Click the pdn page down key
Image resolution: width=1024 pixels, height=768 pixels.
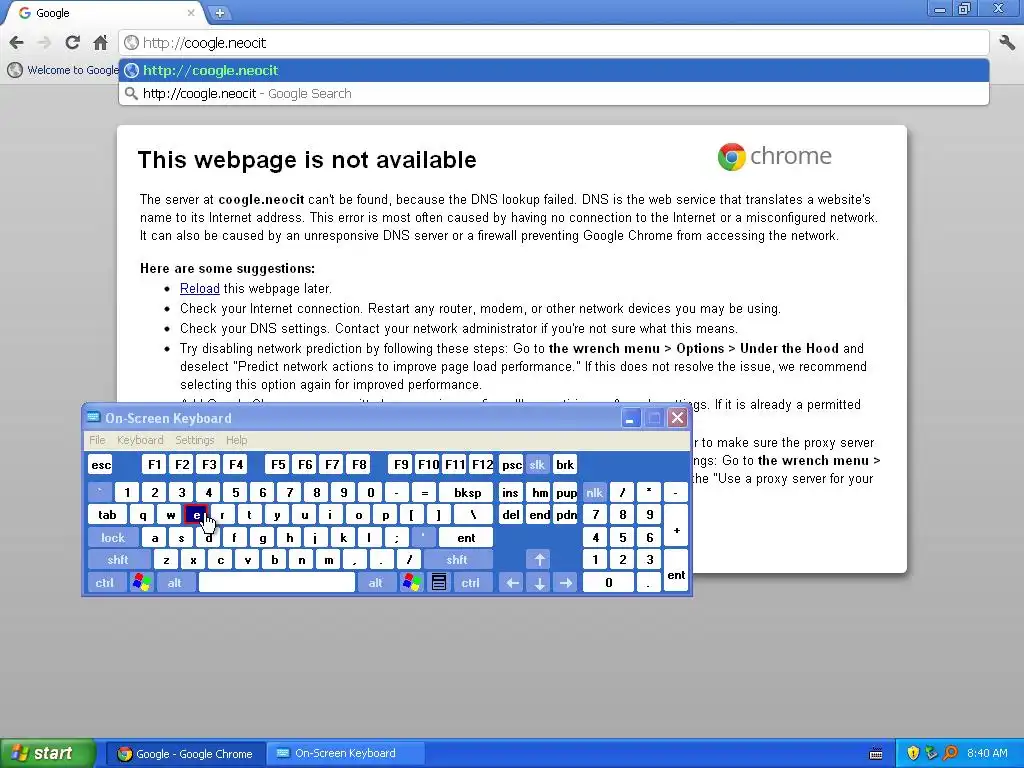pyautogui.click(x=566, y=515)
